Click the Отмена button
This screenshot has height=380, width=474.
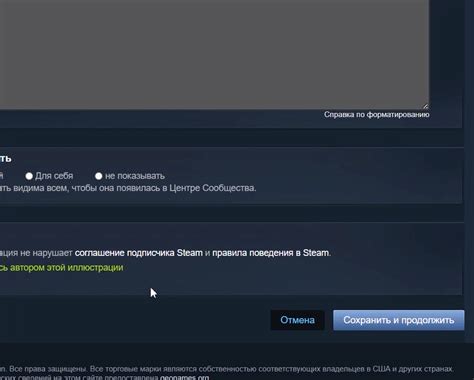pyautogui.click(x=297, y=320)
